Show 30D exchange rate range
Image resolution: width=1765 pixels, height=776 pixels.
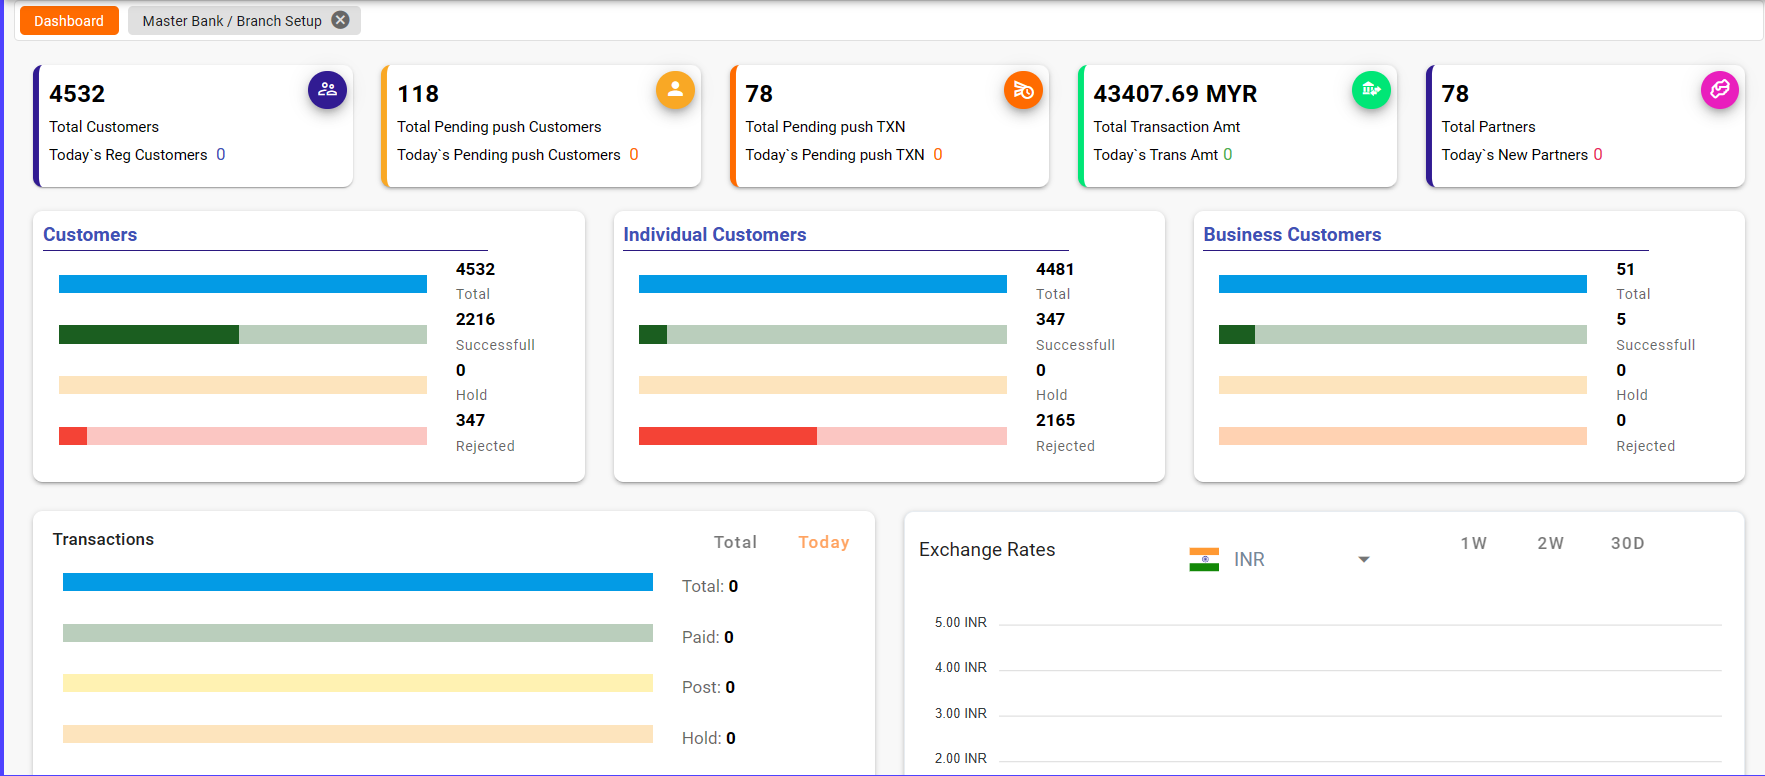[x=1627, y=543]
